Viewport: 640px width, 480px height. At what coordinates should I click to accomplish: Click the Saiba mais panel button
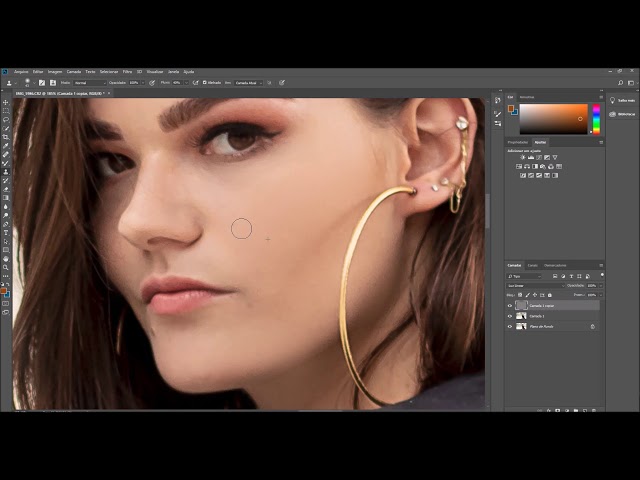coord(622,100)
